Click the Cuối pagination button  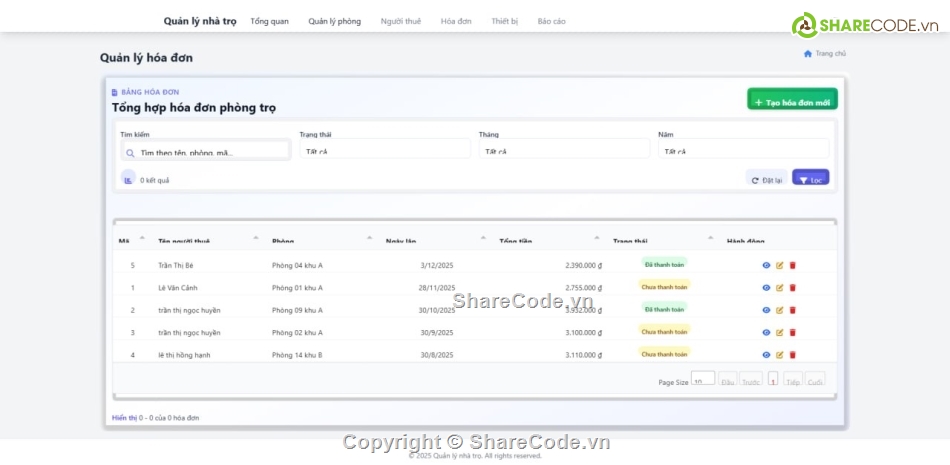pos(815,379)
